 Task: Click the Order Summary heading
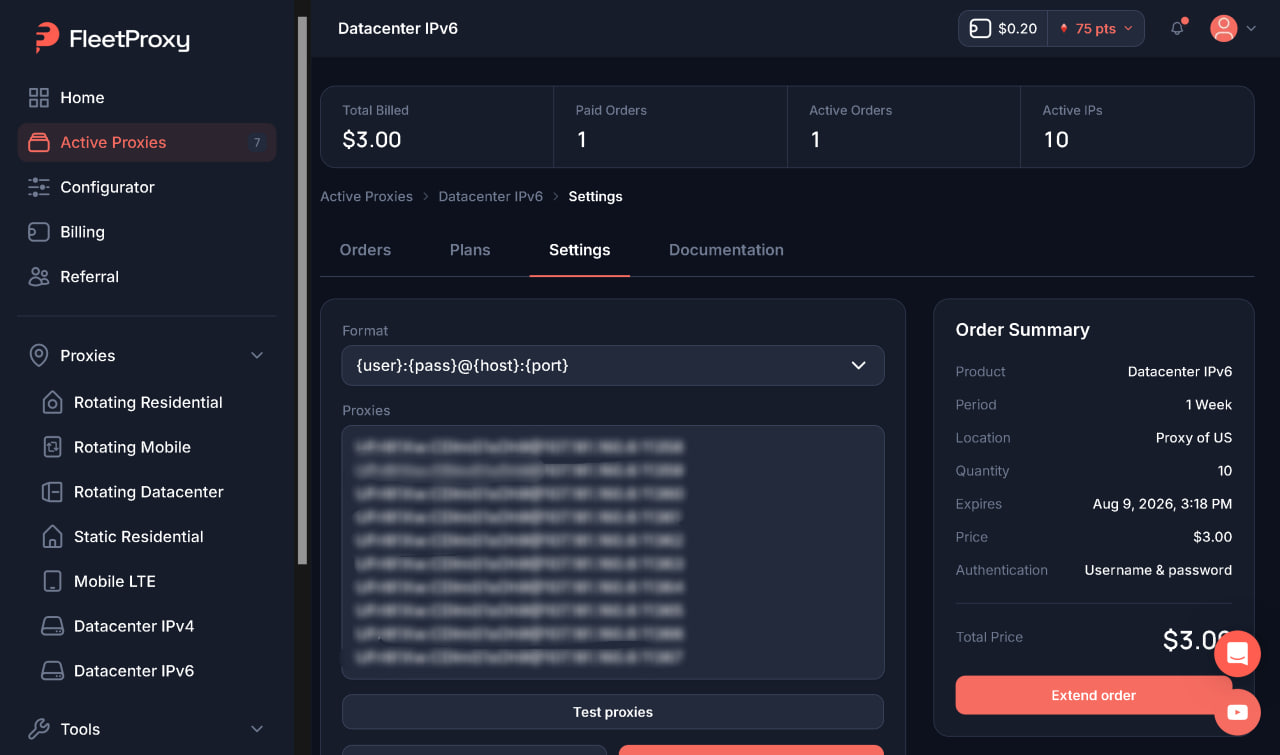point(1022,330)
